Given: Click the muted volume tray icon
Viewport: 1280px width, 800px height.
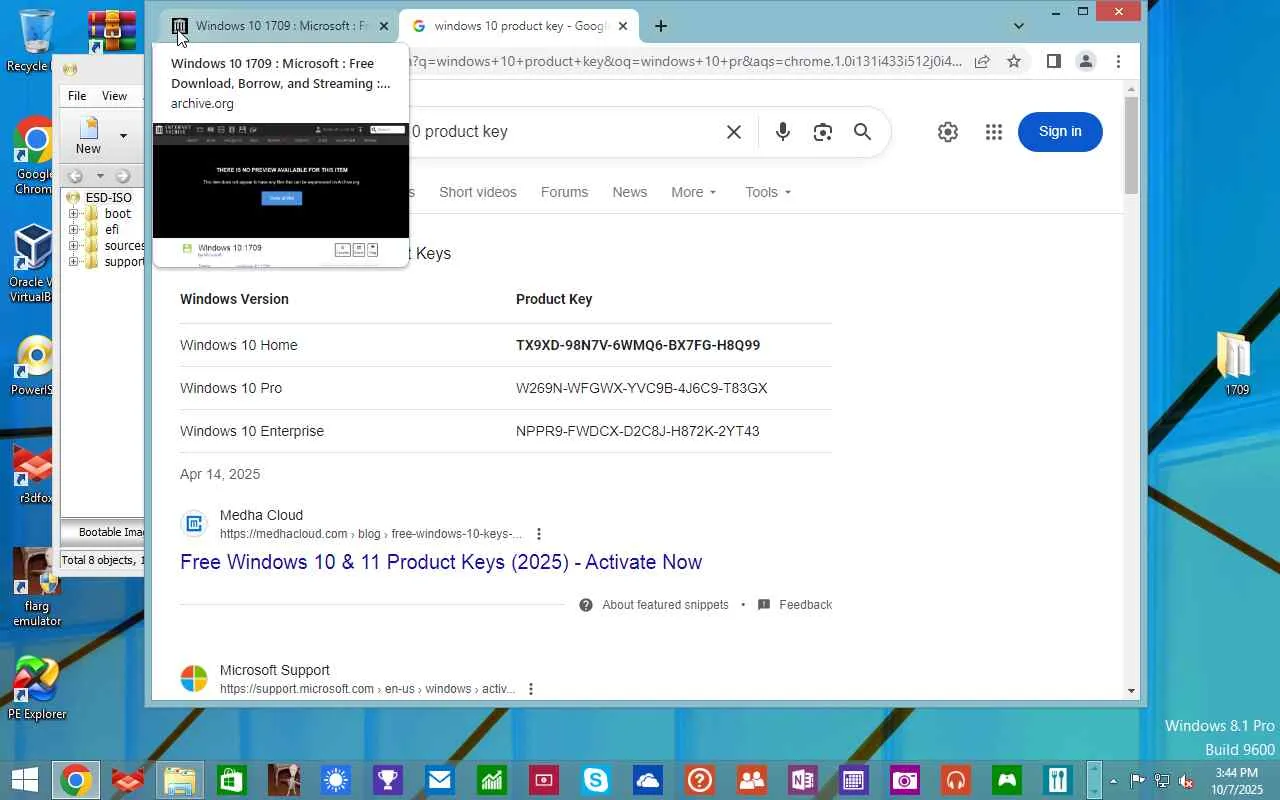Looking at the screenshot, I should tap(1186, 781).
